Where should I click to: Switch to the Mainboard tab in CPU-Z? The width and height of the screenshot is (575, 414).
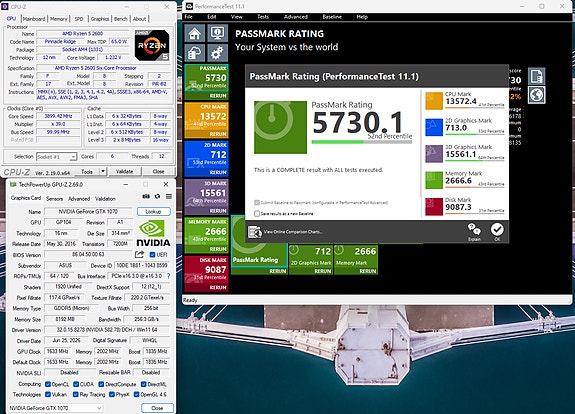pos(34,19)
